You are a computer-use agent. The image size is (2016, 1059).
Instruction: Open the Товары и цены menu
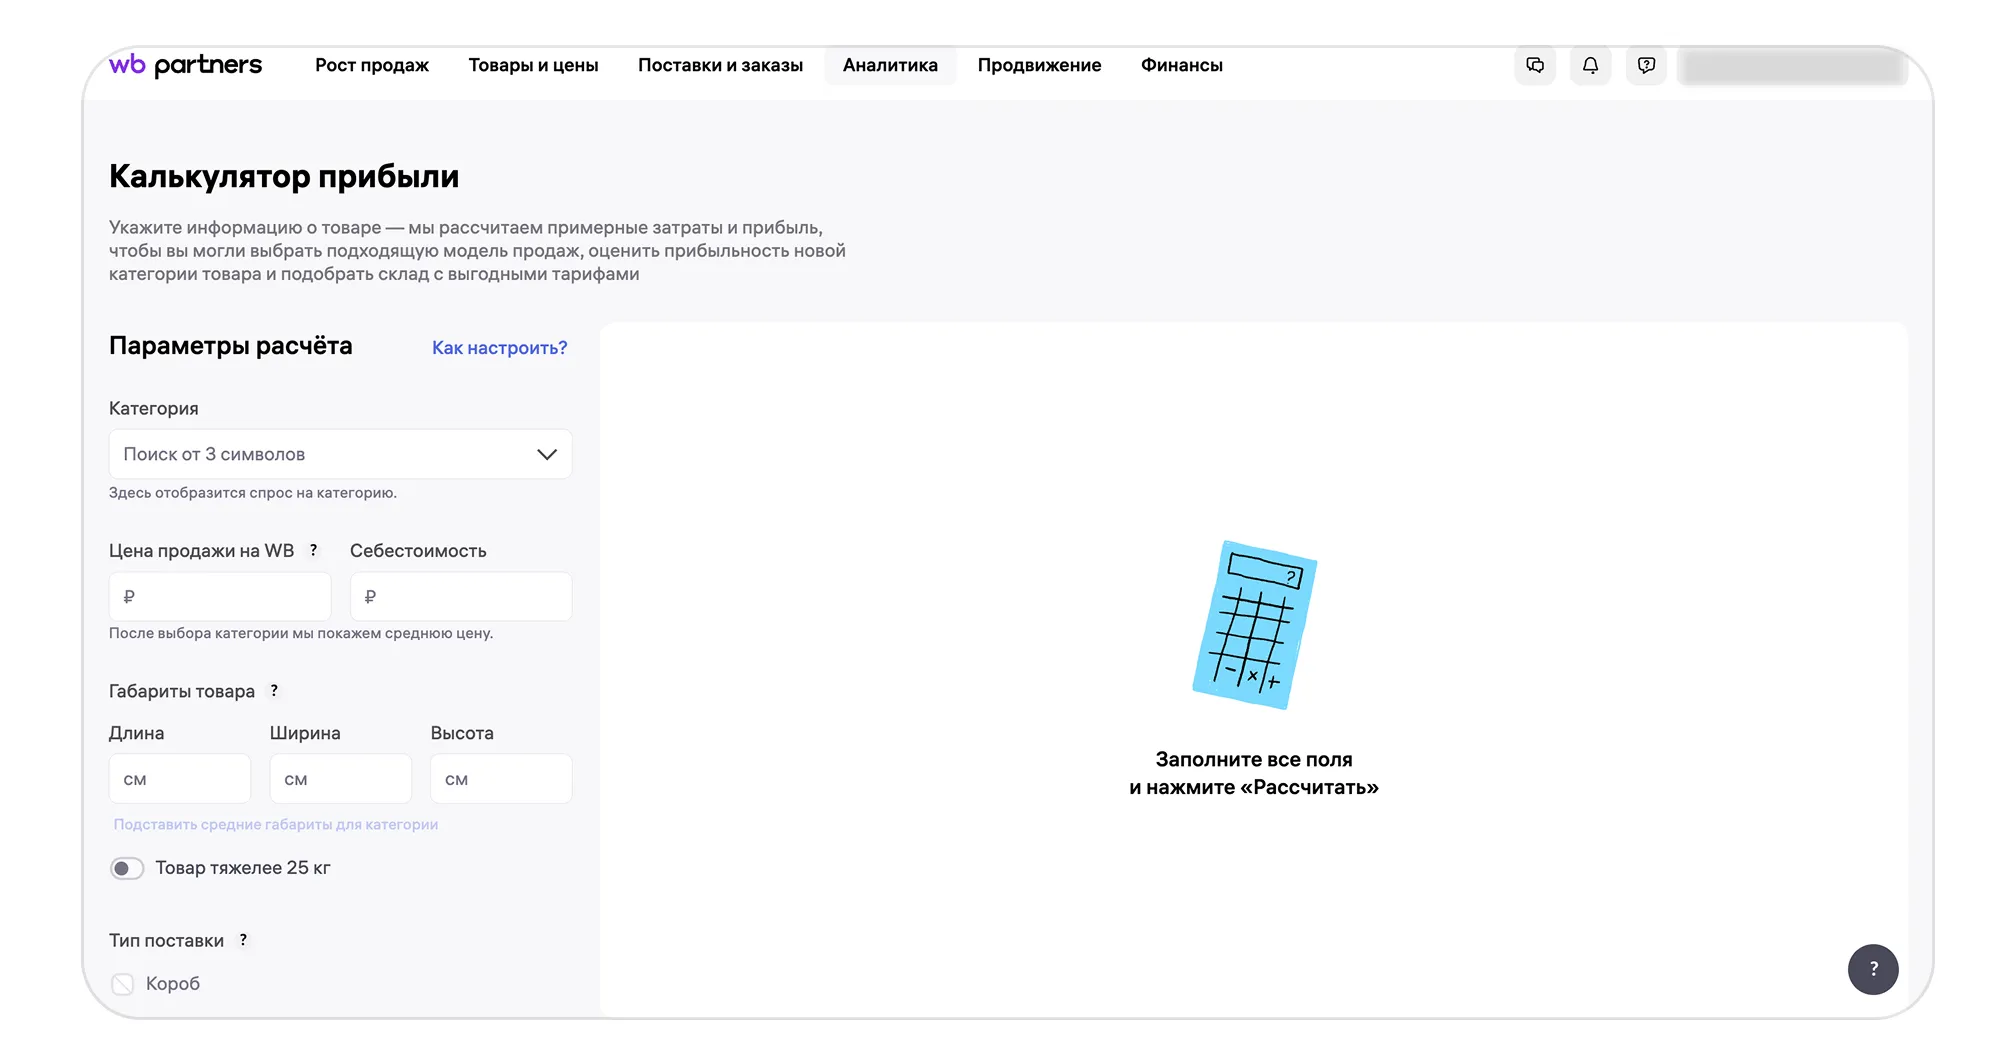click(x=533, y=66)
